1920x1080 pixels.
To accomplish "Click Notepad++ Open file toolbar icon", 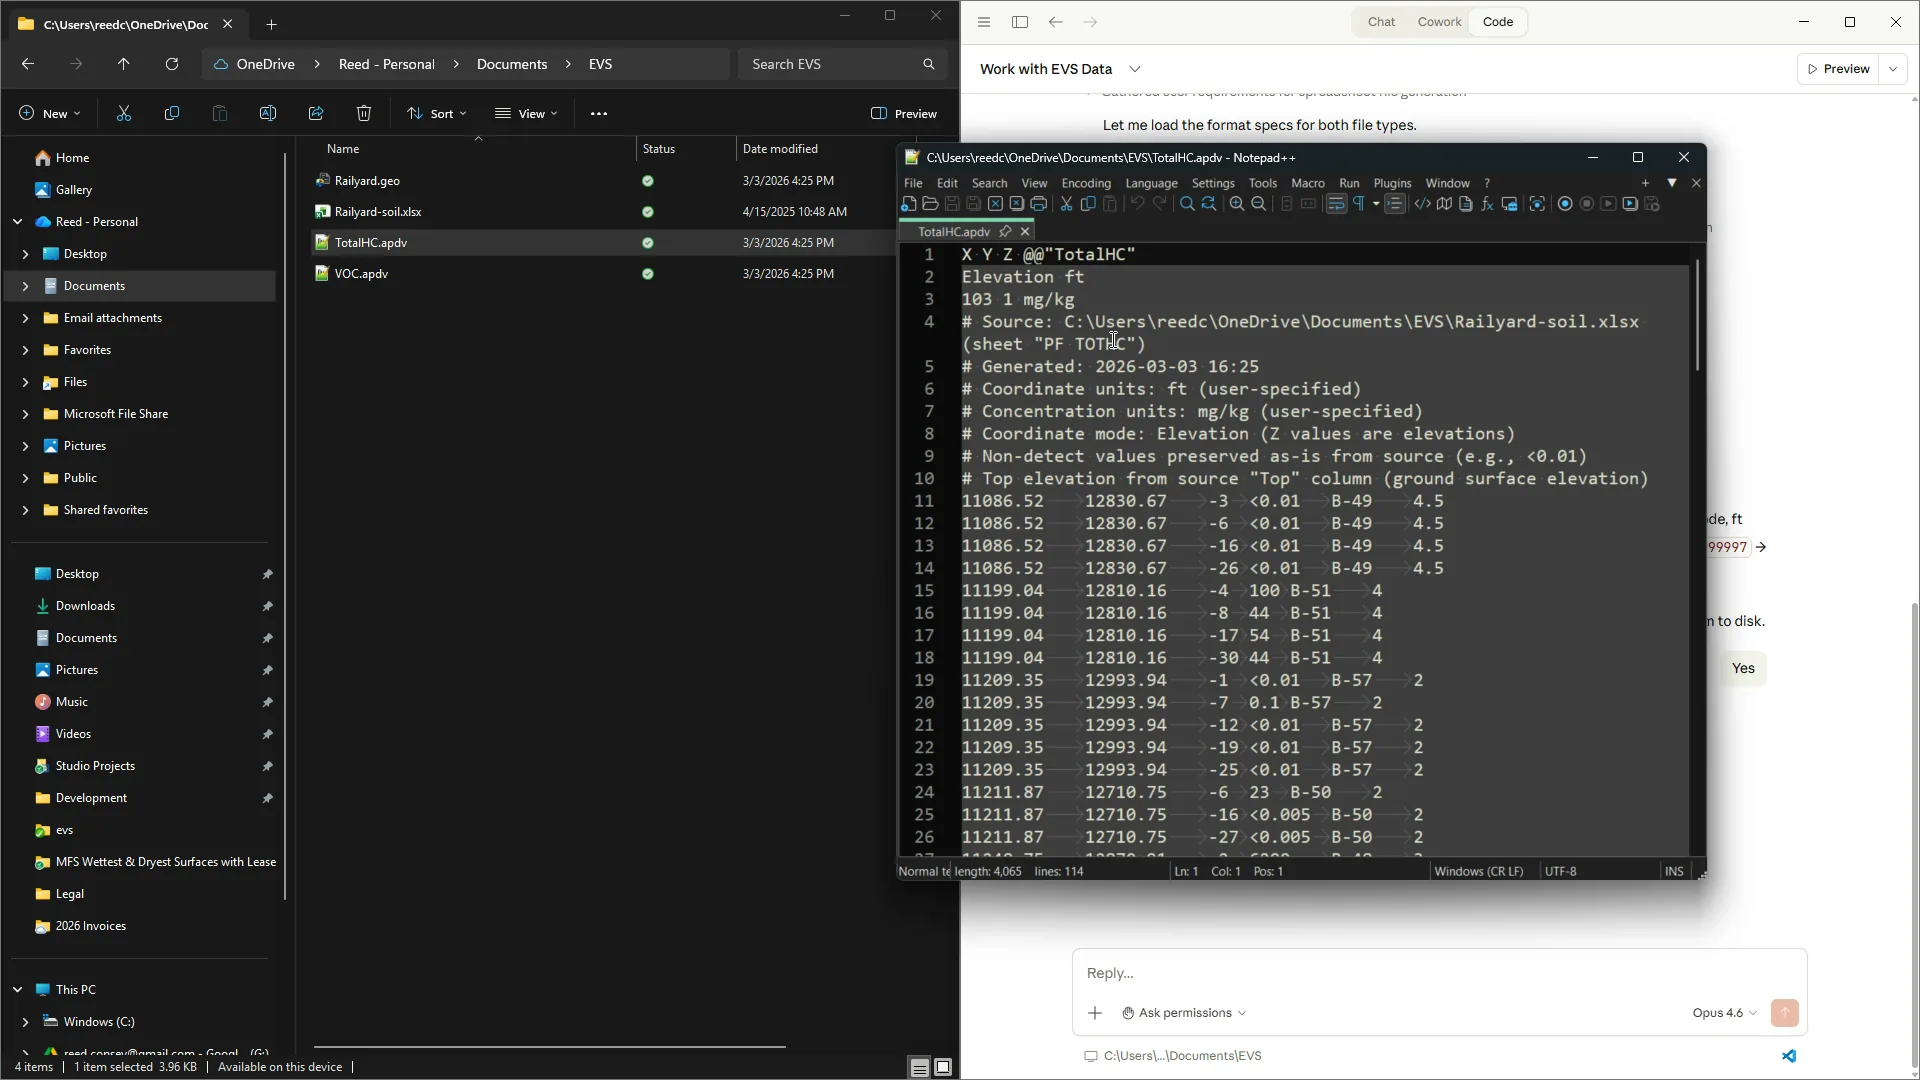I will (x=930, y=204).
